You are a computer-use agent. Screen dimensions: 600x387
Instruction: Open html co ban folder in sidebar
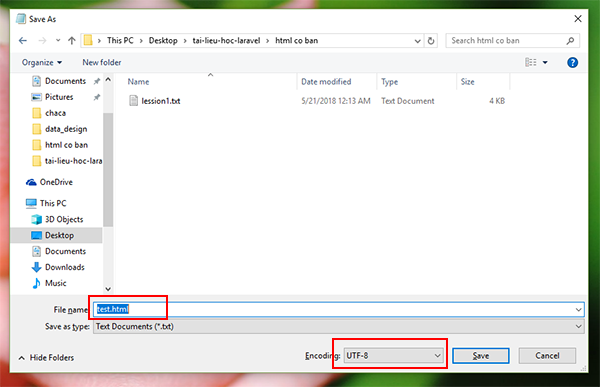(x=66, y=145)
